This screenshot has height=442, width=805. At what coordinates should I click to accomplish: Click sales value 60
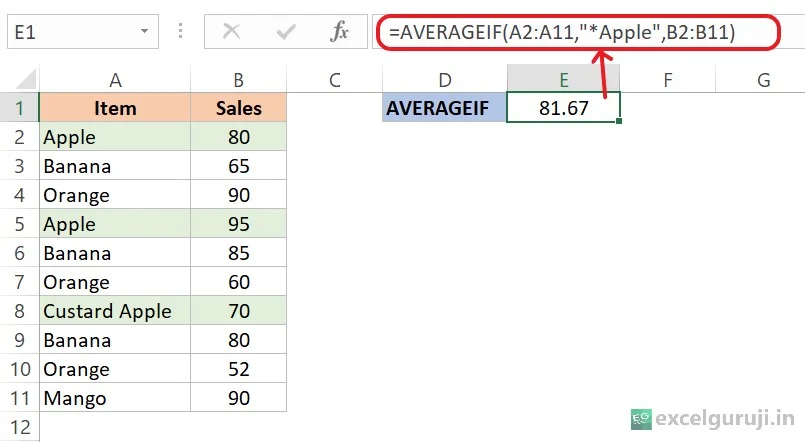coord(238,281)
